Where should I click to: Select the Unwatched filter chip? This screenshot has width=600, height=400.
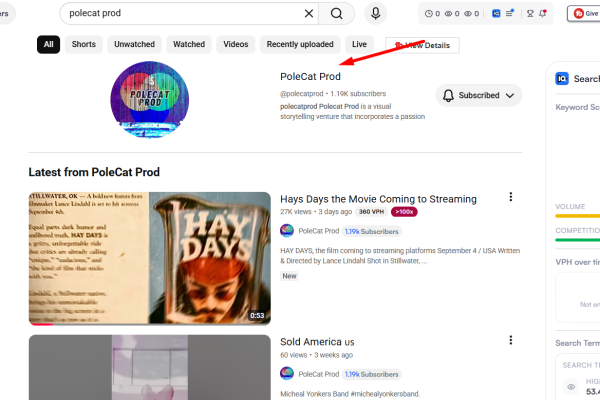tap(134, 44)
